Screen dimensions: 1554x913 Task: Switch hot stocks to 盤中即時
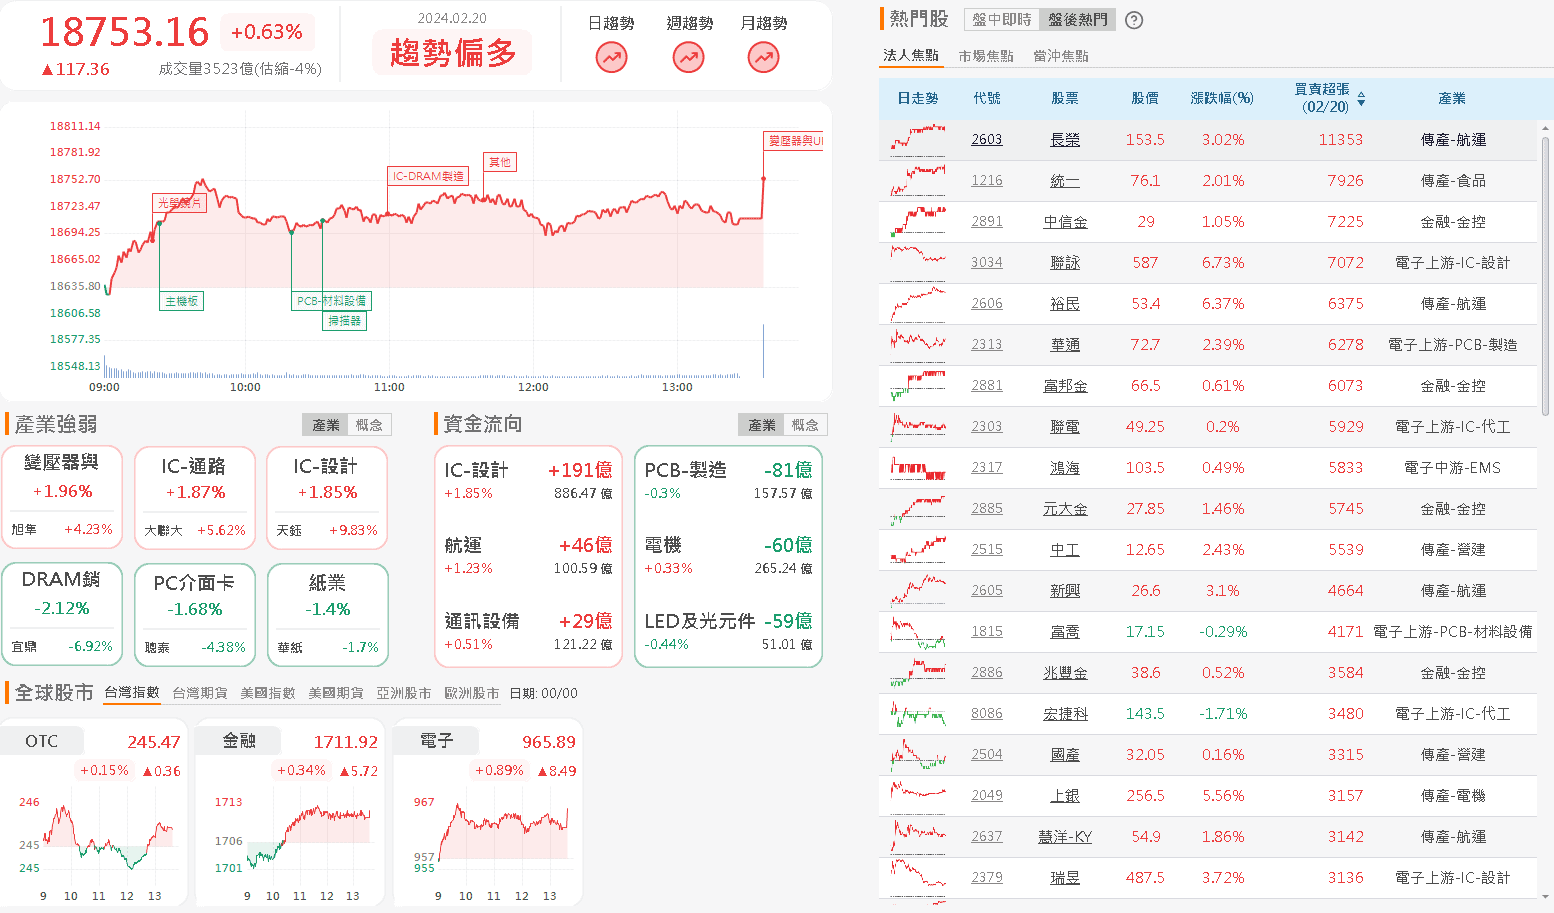click(1002, 20)
